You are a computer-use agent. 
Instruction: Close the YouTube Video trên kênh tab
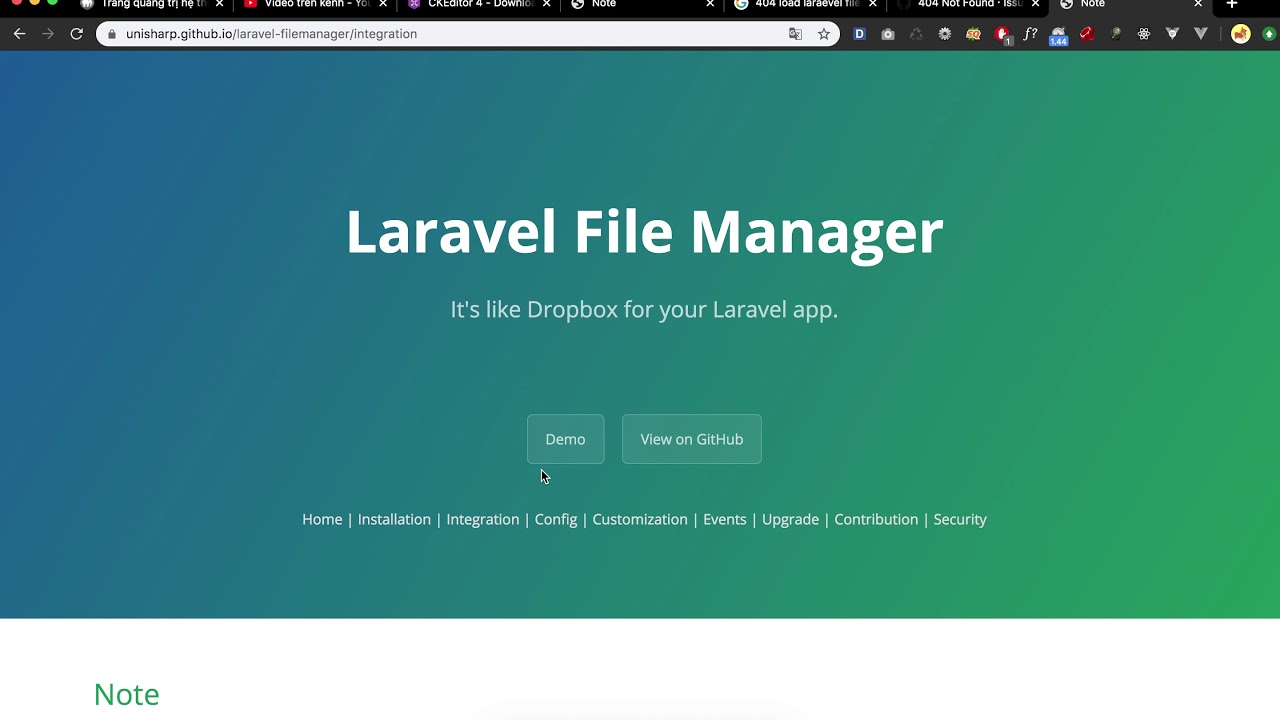383,4
